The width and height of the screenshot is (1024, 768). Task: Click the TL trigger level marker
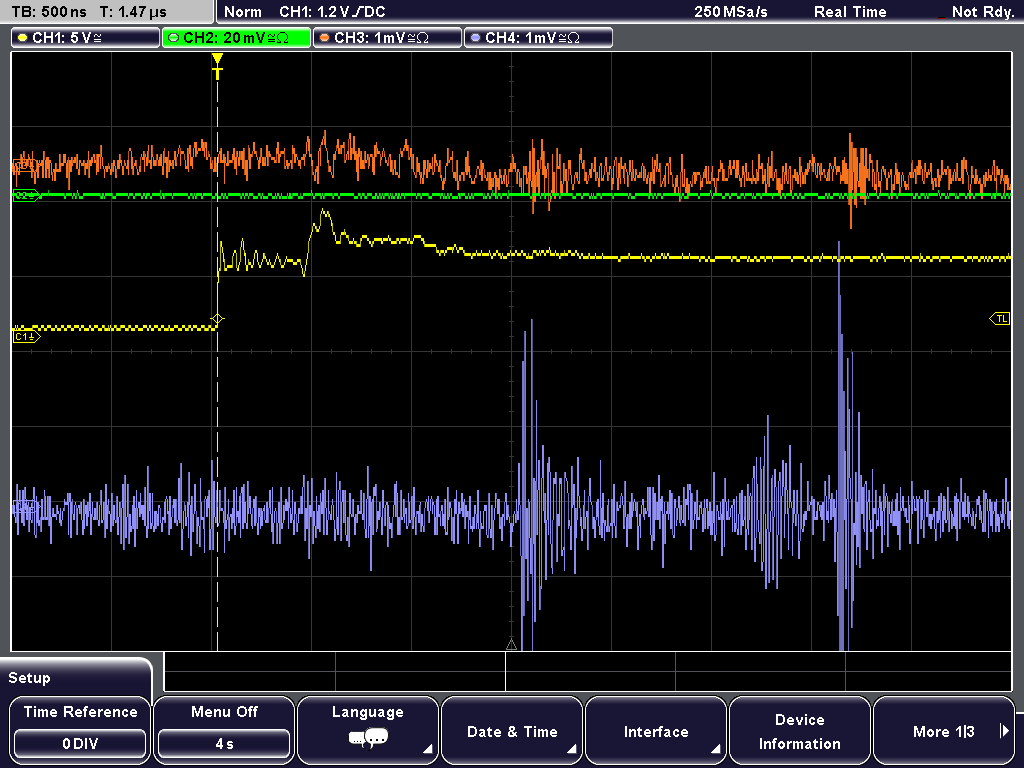1000,319
